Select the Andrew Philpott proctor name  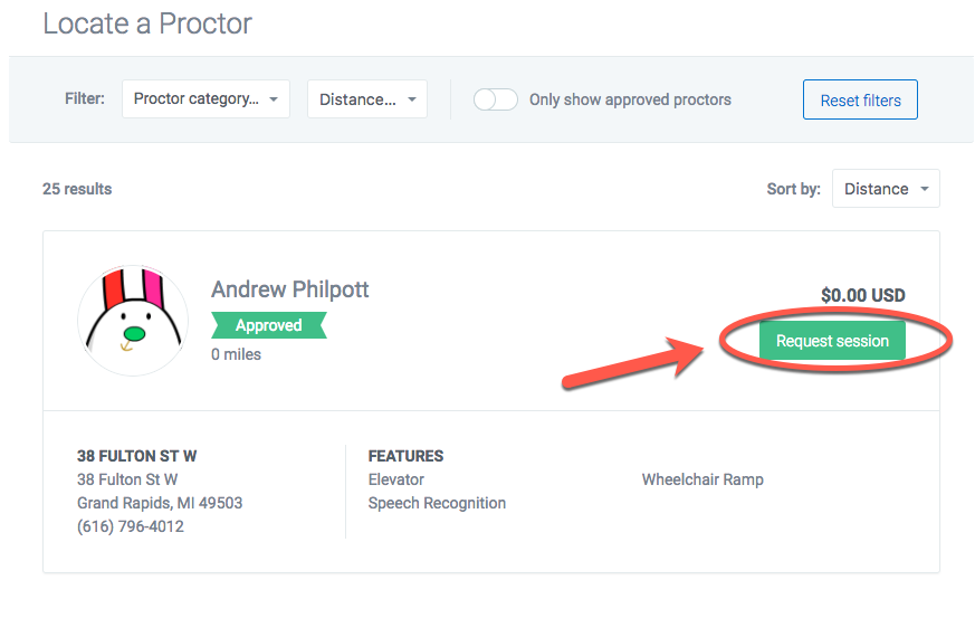(x=290, y=290)
